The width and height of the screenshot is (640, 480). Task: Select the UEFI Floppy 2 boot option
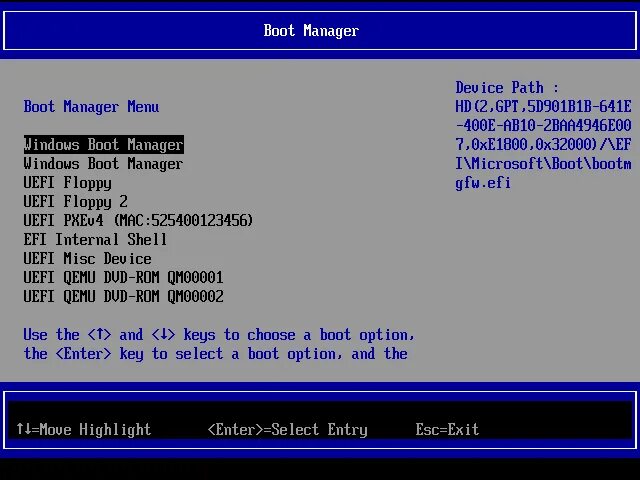pos(76,202)
